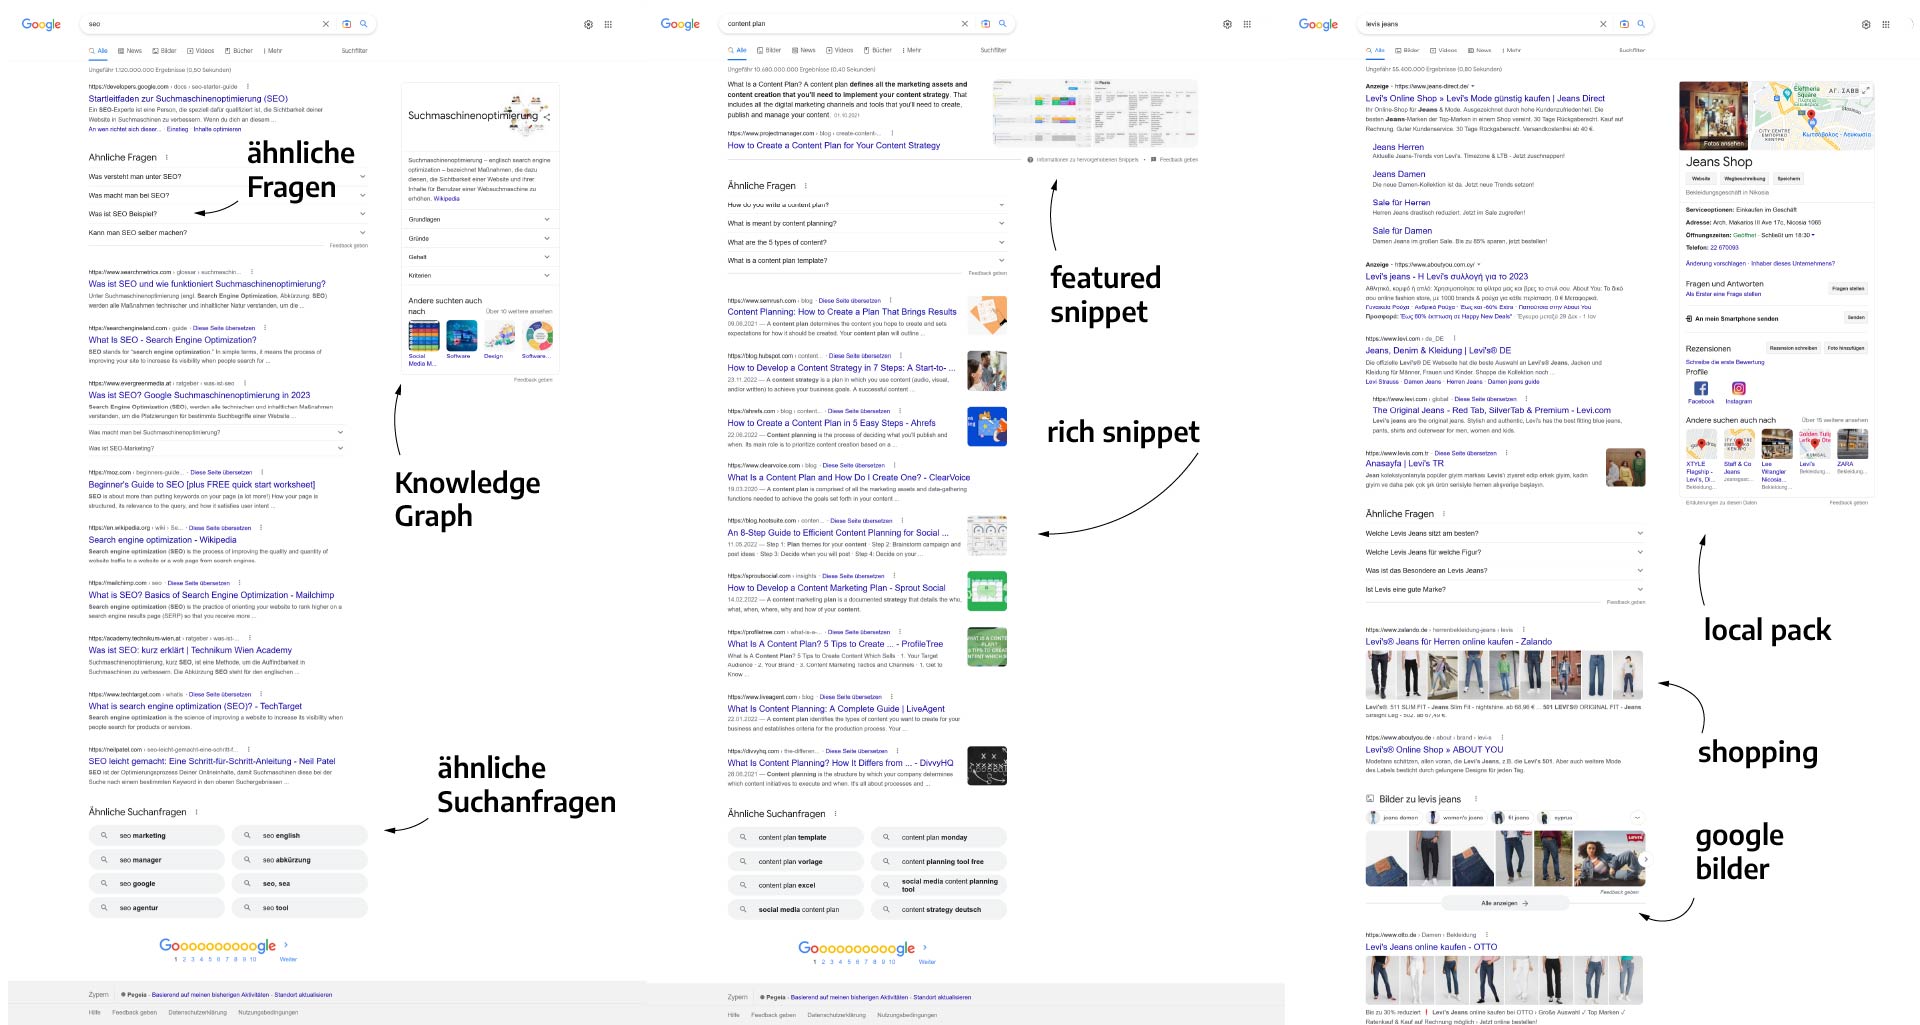
Task: Switch to News tab on seo page
Action: [130, 51]
